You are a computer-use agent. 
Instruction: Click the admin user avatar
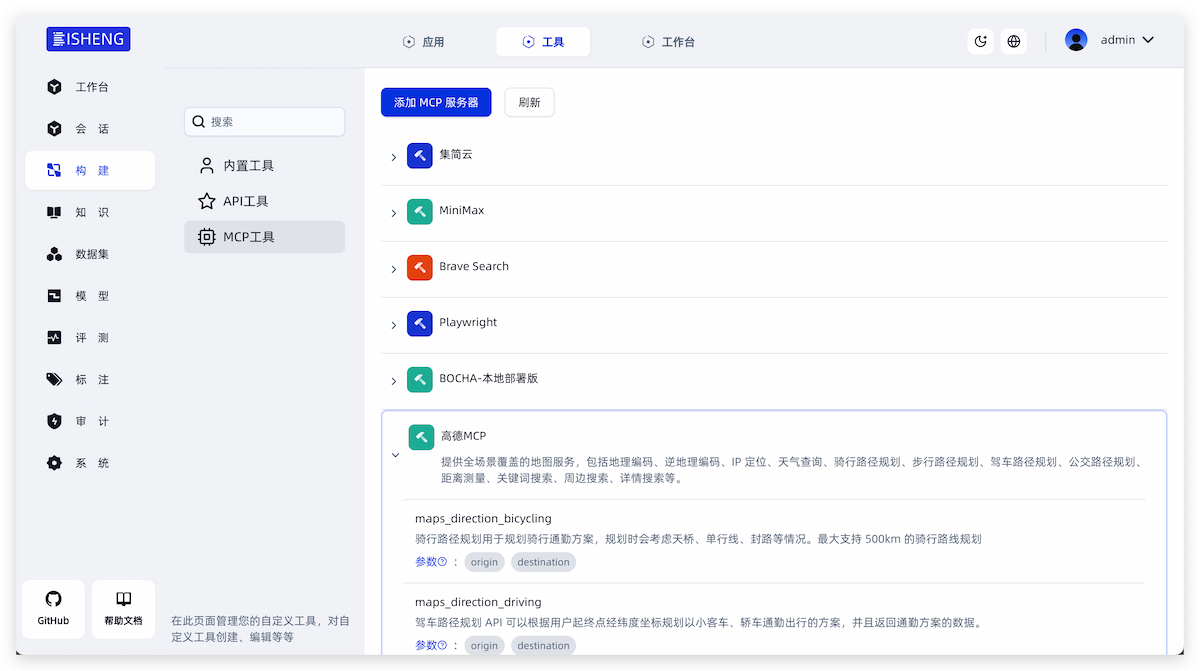click(1076, 40)
